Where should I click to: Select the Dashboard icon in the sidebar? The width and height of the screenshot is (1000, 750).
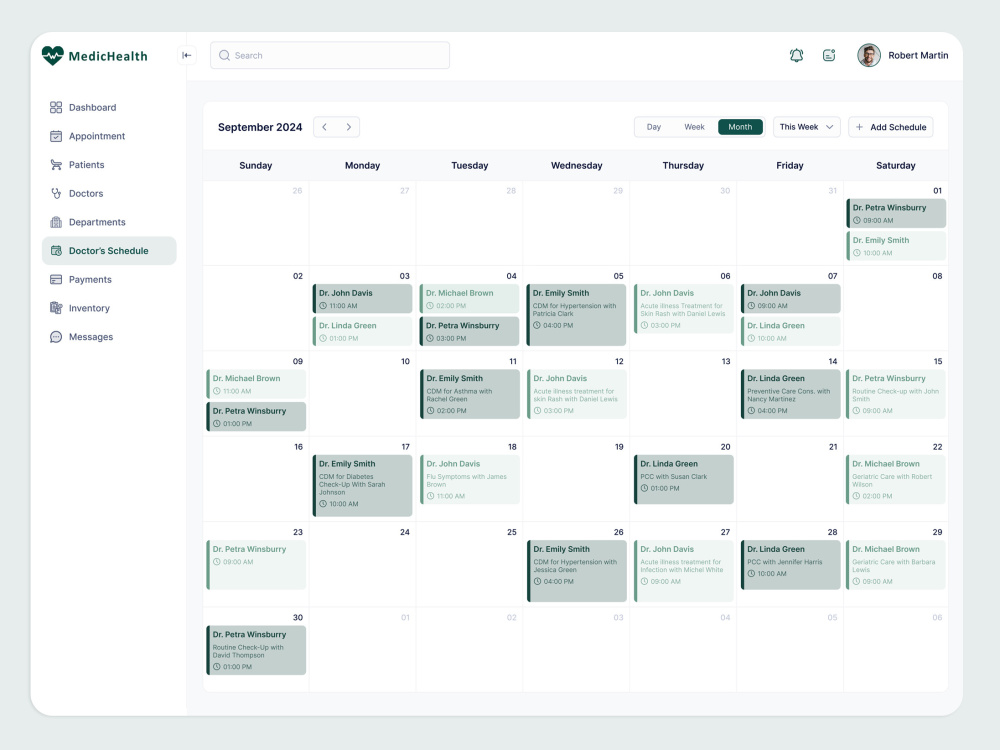56,107
